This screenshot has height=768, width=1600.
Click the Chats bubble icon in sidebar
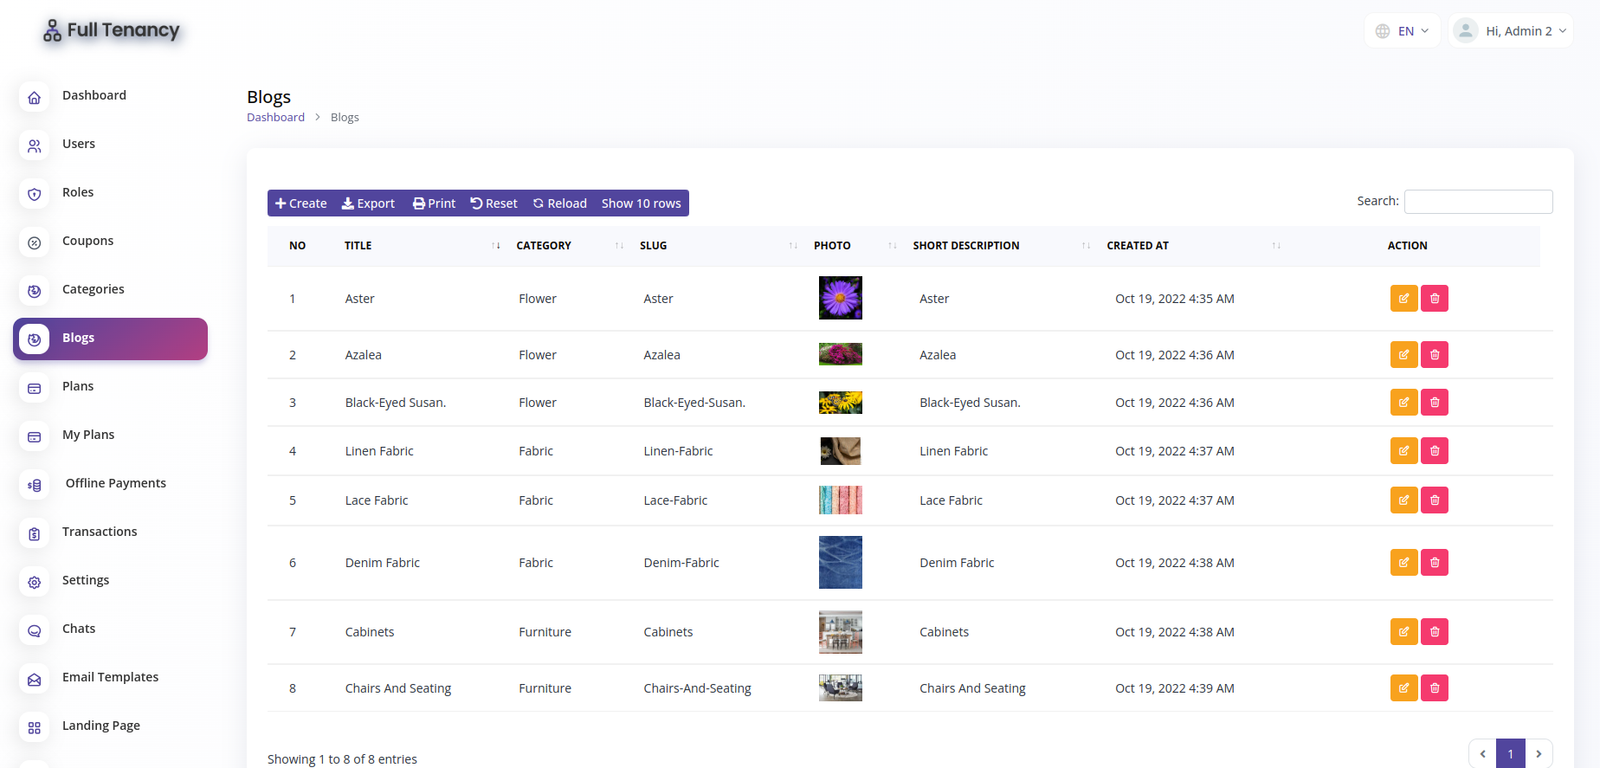(34, 631)
